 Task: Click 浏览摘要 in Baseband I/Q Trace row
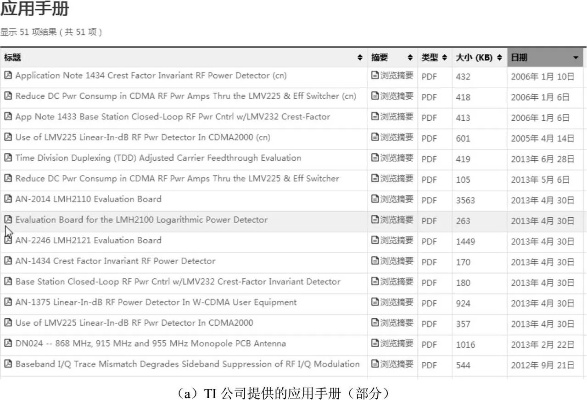pos(397,364)
